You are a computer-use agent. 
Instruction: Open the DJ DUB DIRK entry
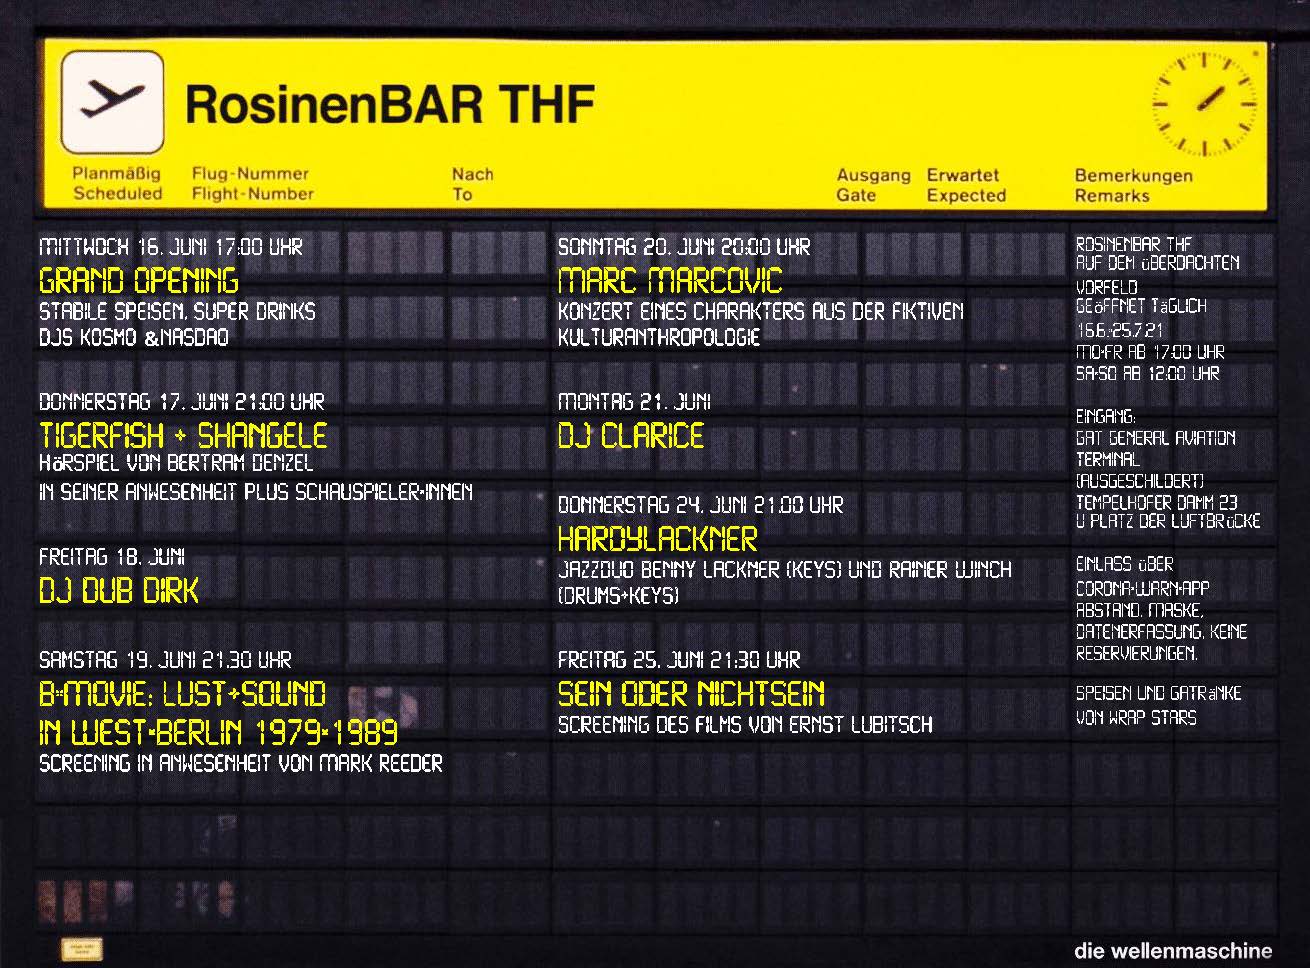[x=119, y=591]
